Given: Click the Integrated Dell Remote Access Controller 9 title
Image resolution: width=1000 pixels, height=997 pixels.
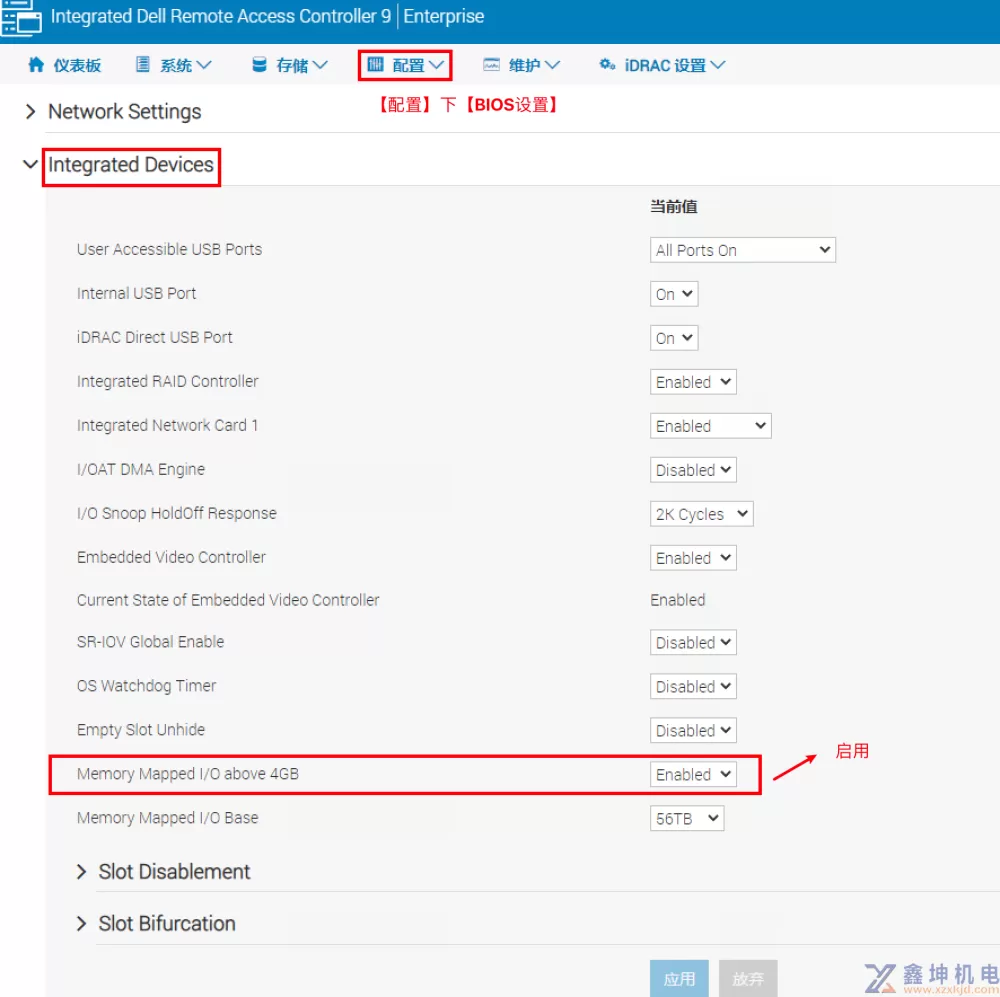Looking at the screenshot, I should pos(221,16).
